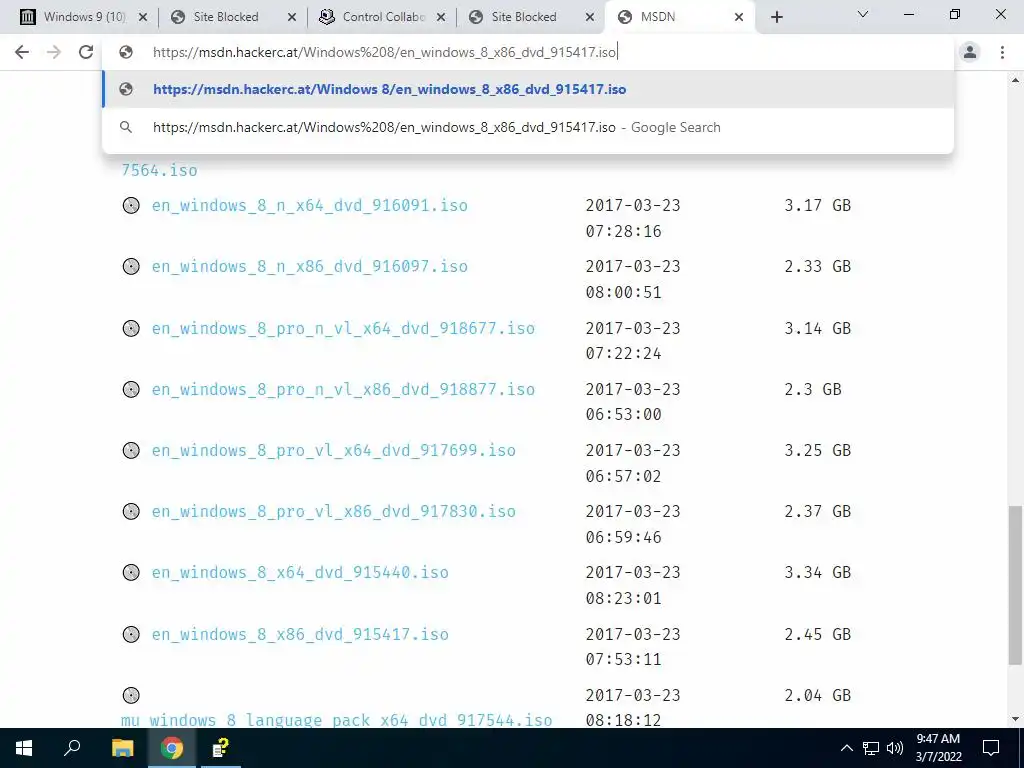
Task: Click disc icon above the language pack link
Action: [x=131, y=695]
